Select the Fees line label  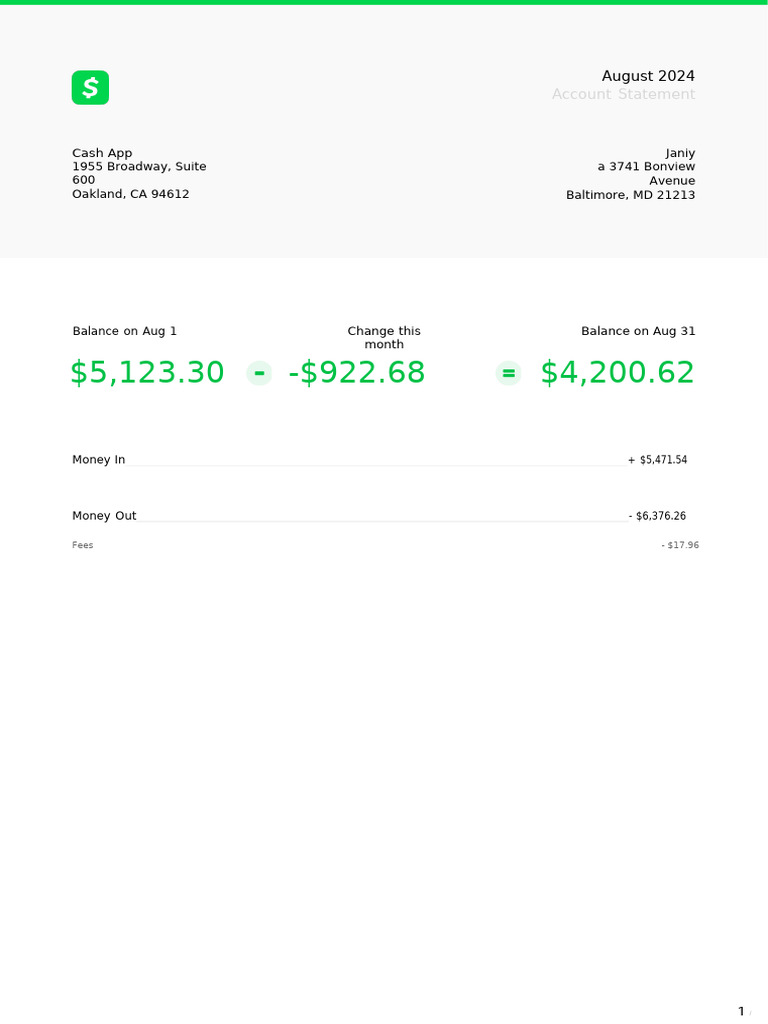(83, 545)
